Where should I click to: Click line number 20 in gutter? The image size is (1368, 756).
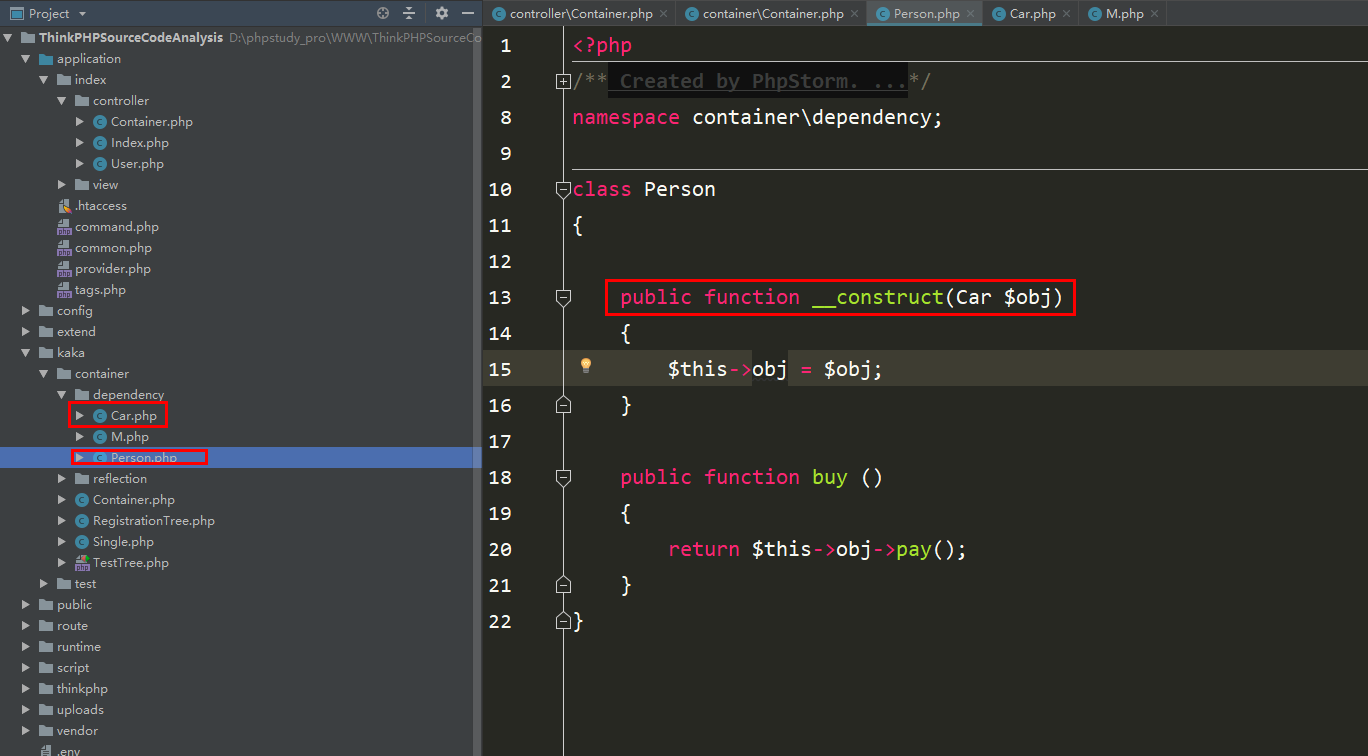click(500, 550)
